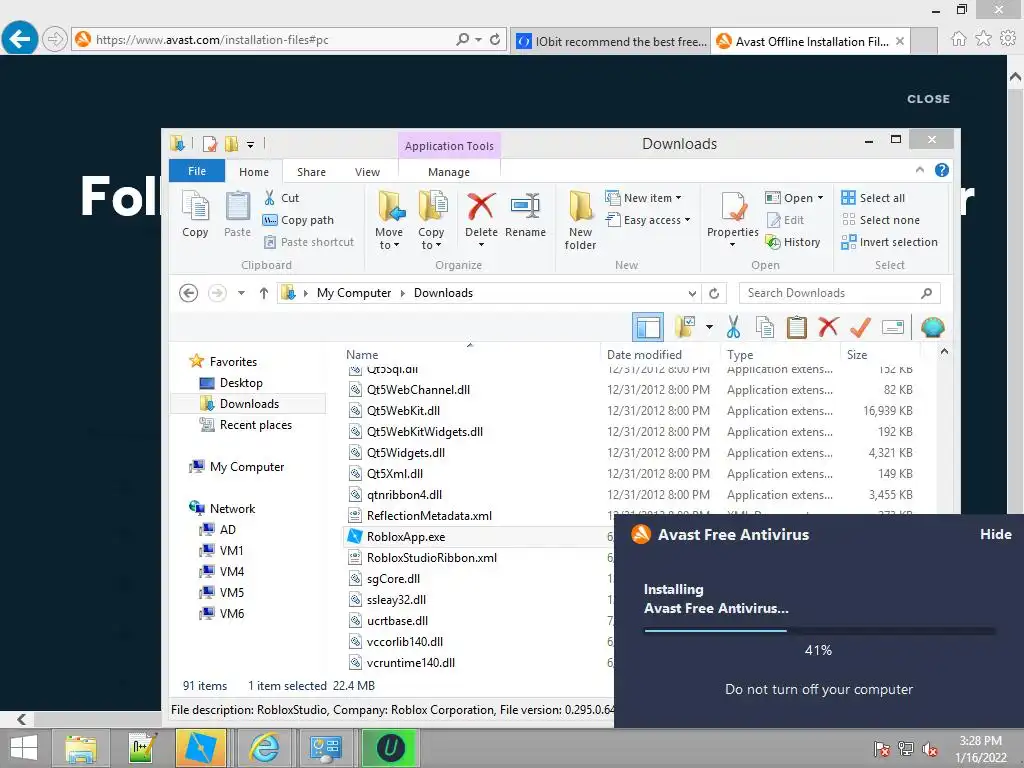Click the browser refresh icon in address bar

[x=495, y=40]
